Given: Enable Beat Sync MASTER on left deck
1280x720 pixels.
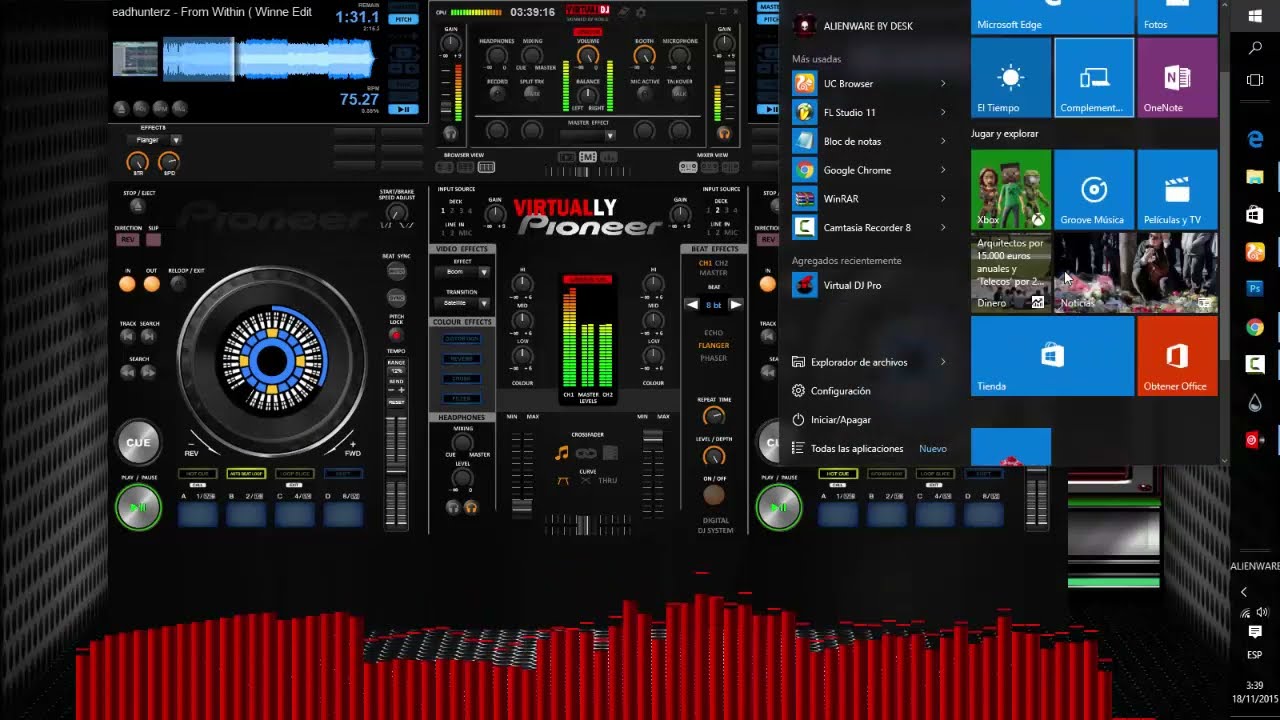Looking at the screenshot, I should [x=396, y=272].
